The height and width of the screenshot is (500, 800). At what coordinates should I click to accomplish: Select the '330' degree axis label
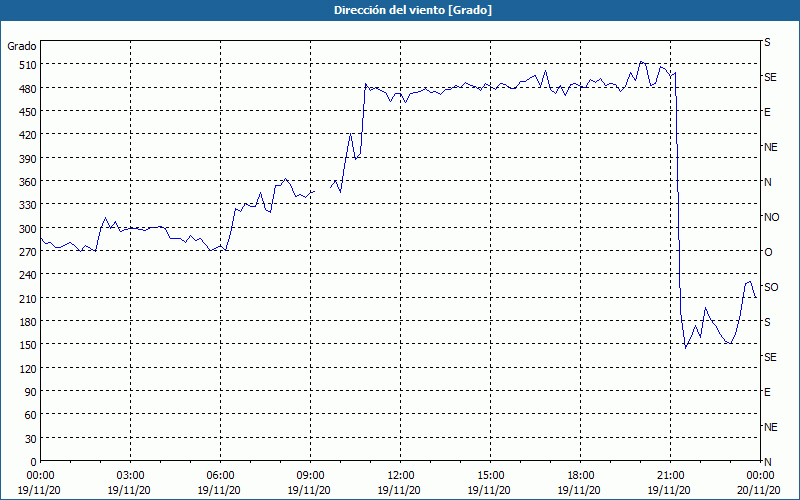tap(28, 205)
